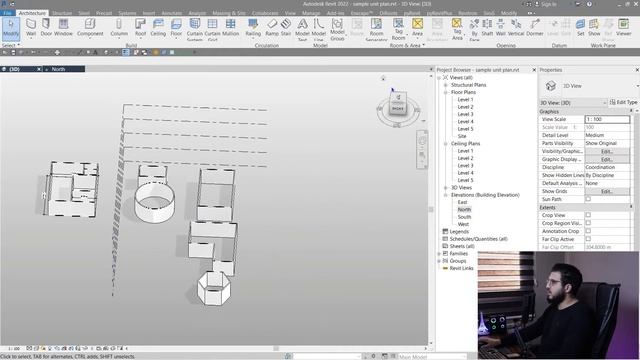
Task: Expand the 3D Views node
Action: click(446, 188)
